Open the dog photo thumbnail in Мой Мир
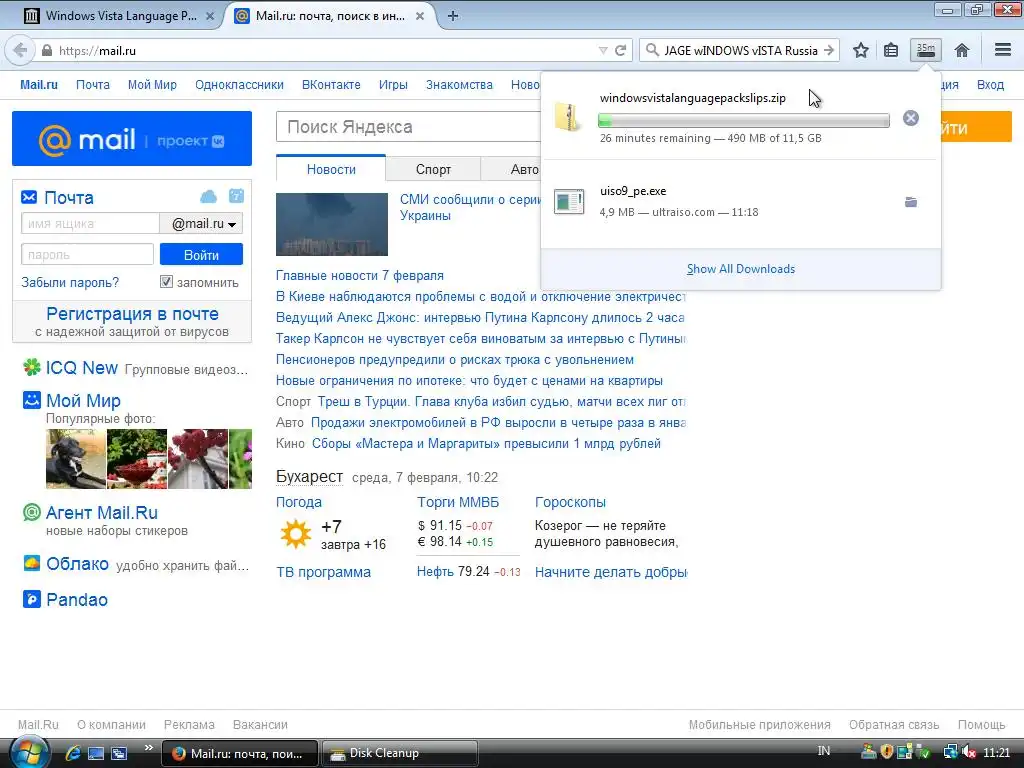 click(x=76, y=458)
